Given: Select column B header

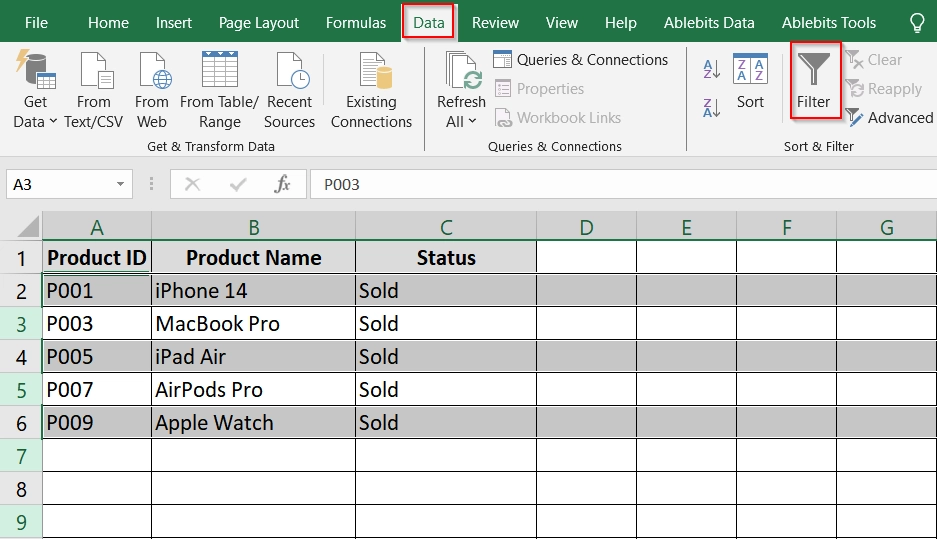Looking at the screenshot, I should [x=253, y=227].
